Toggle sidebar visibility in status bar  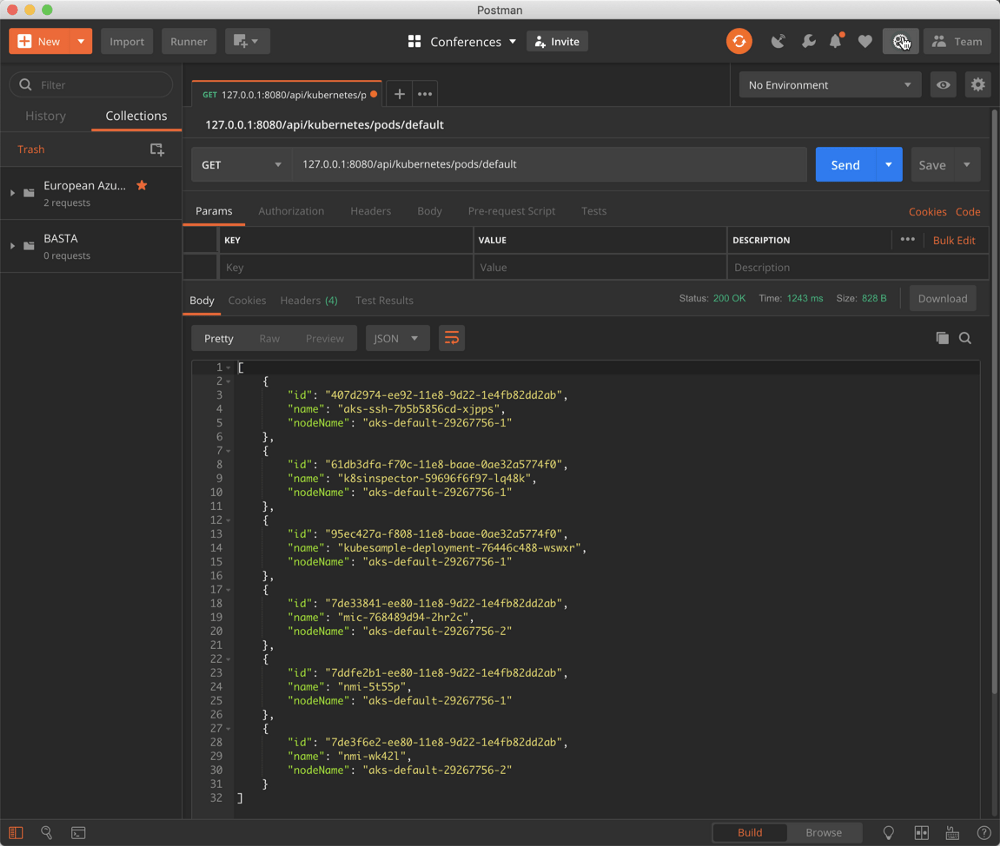(16, 832)
